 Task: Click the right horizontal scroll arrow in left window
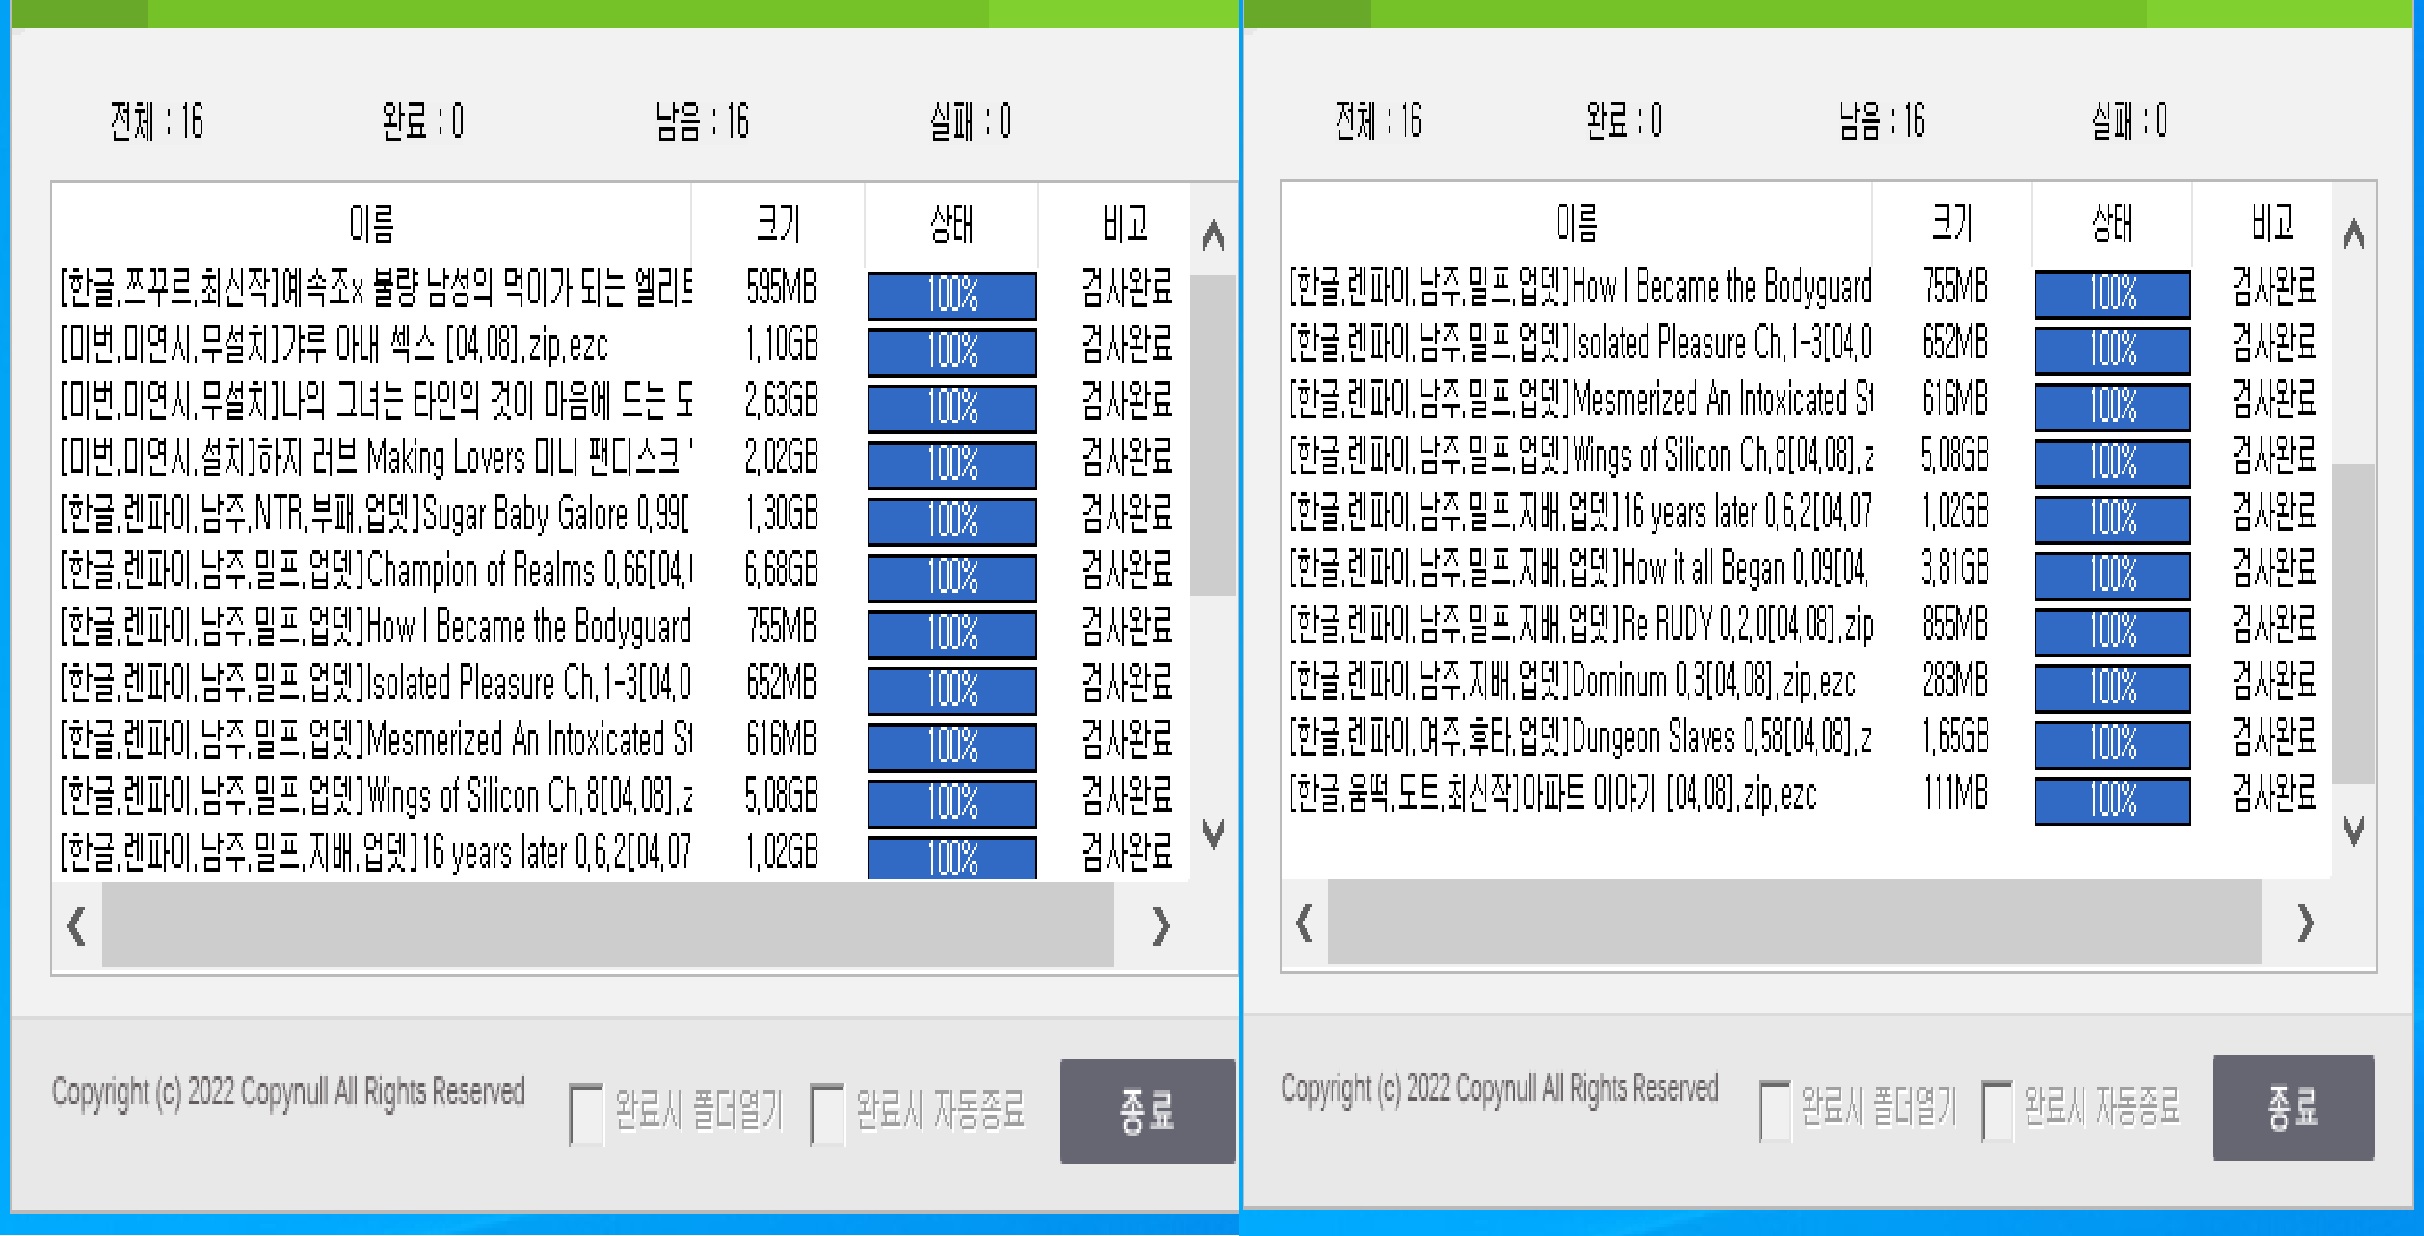tap(1162, 927)
